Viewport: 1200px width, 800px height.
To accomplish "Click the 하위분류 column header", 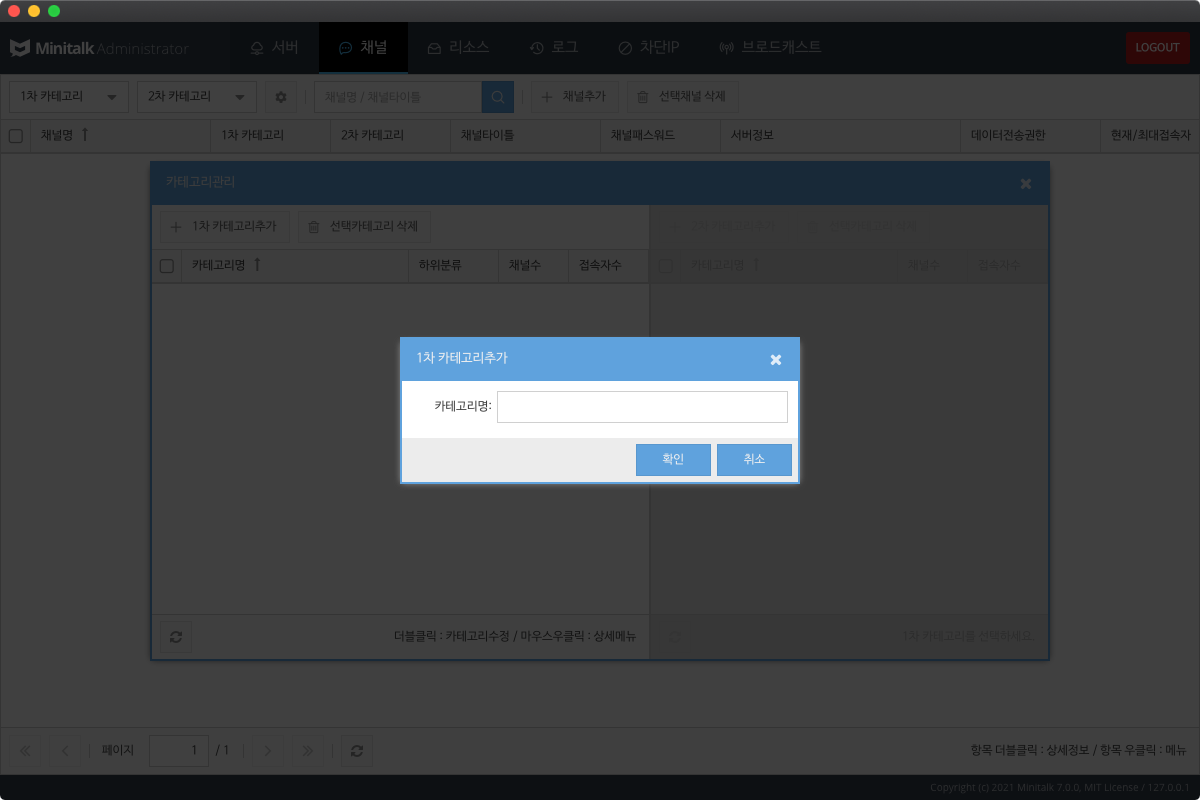I will tap(453, 266).
